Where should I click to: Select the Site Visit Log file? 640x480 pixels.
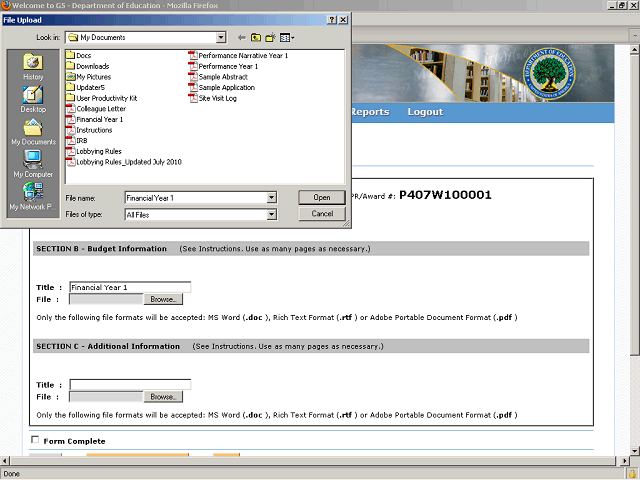(213, 98)
